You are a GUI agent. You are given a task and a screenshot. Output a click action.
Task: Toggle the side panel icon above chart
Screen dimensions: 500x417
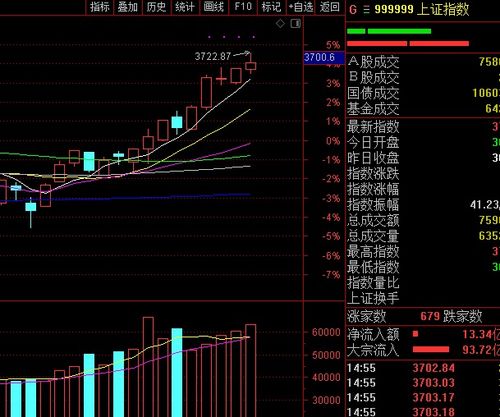(x=296, y=23)
